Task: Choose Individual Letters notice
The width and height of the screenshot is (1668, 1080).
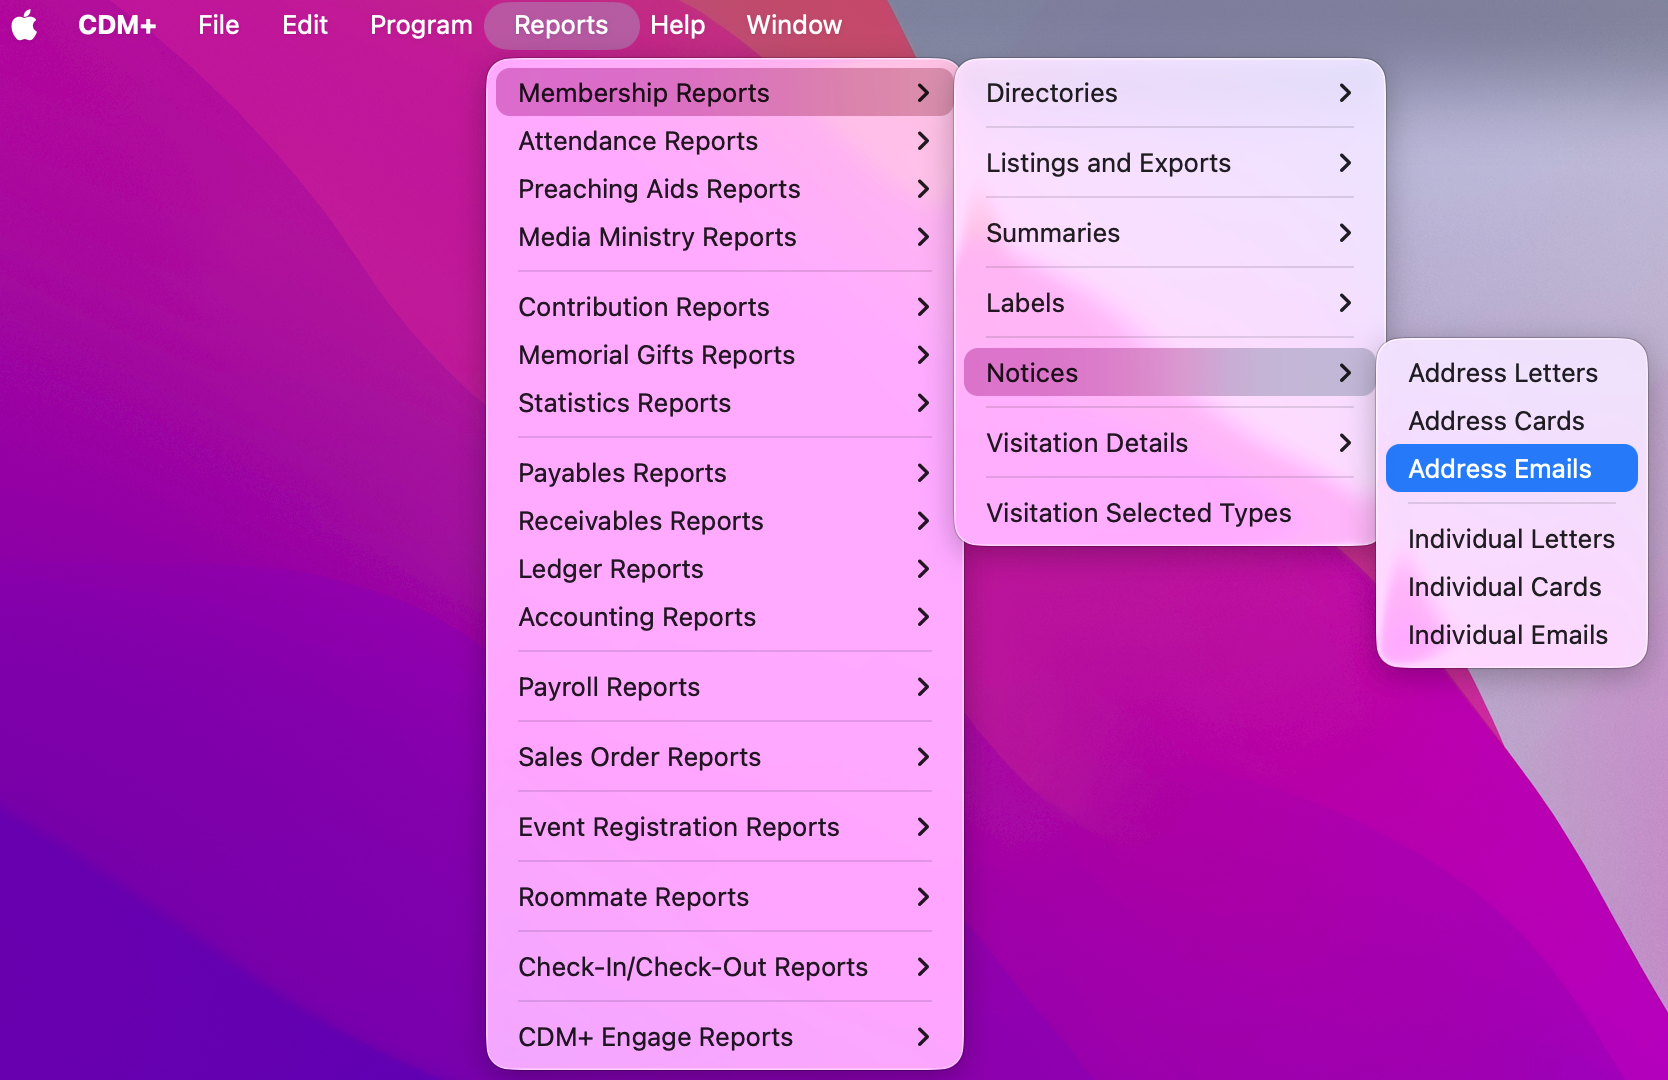Action: pos(1512,539)
